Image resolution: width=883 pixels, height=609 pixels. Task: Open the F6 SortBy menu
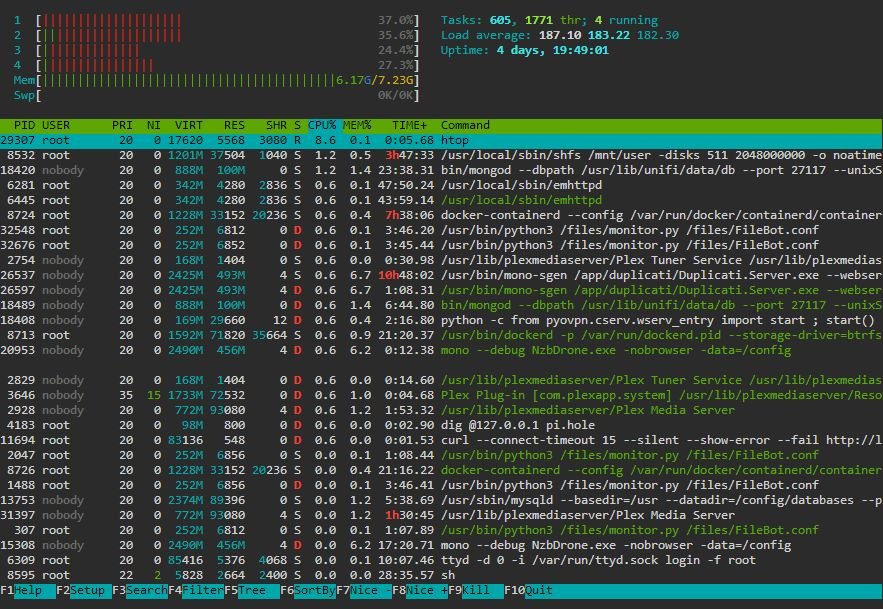(x=308, y=590)
